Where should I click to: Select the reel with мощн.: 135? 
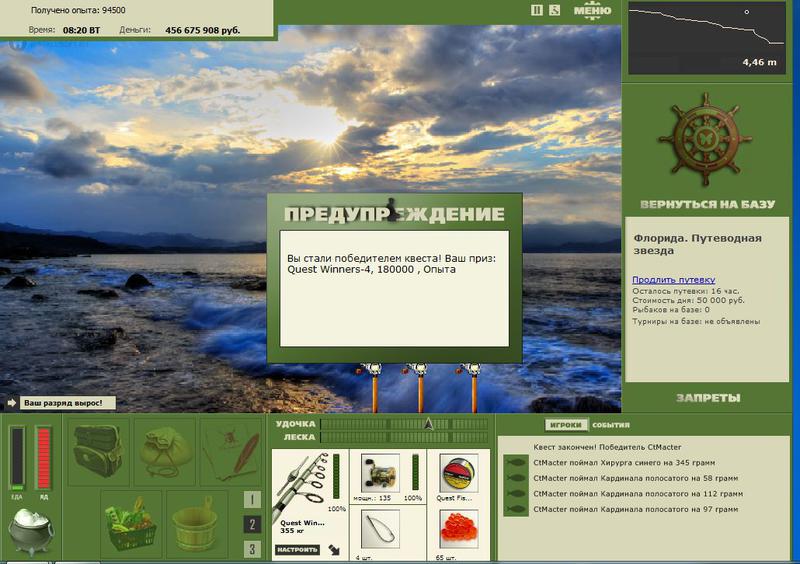click(x=380, y=473)
